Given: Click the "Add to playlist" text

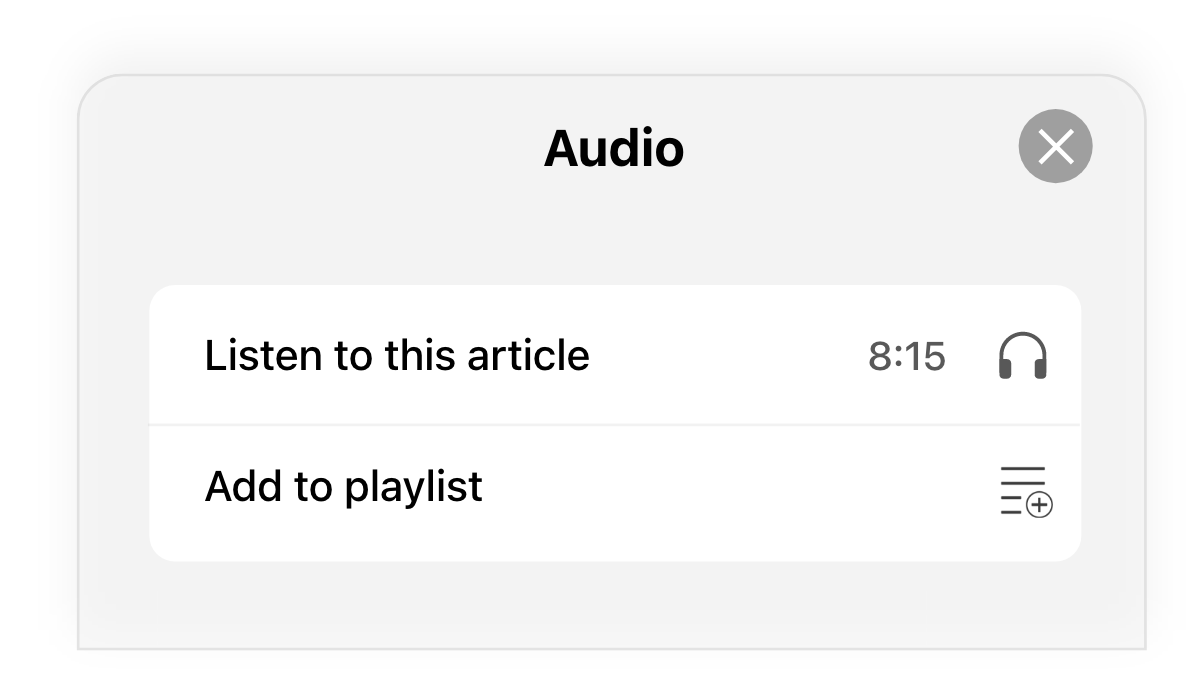Looking at the screenshot, I should click(344, 487).
